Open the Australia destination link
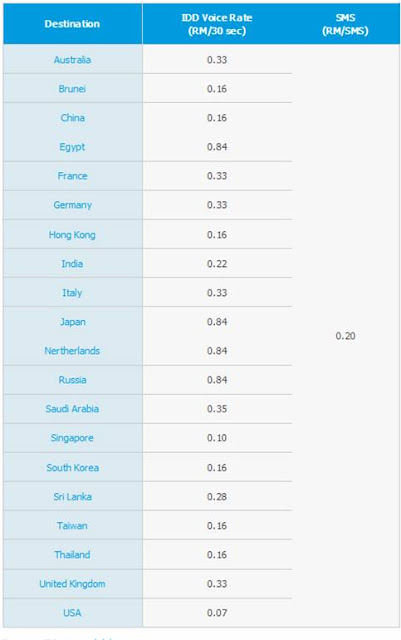The width and height of the screenshot is (401, 640). (72, 60)
